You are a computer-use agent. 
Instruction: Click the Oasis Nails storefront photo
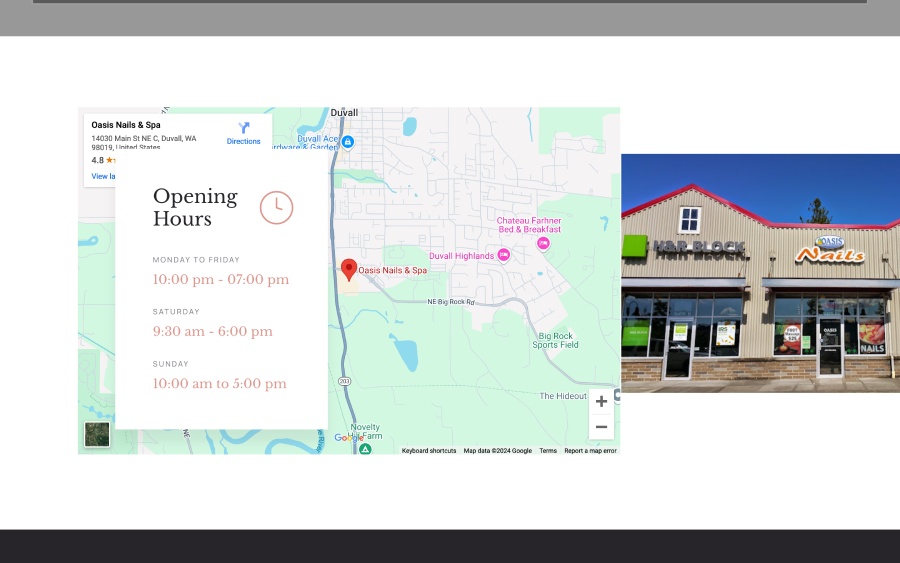tap(761, 273)
